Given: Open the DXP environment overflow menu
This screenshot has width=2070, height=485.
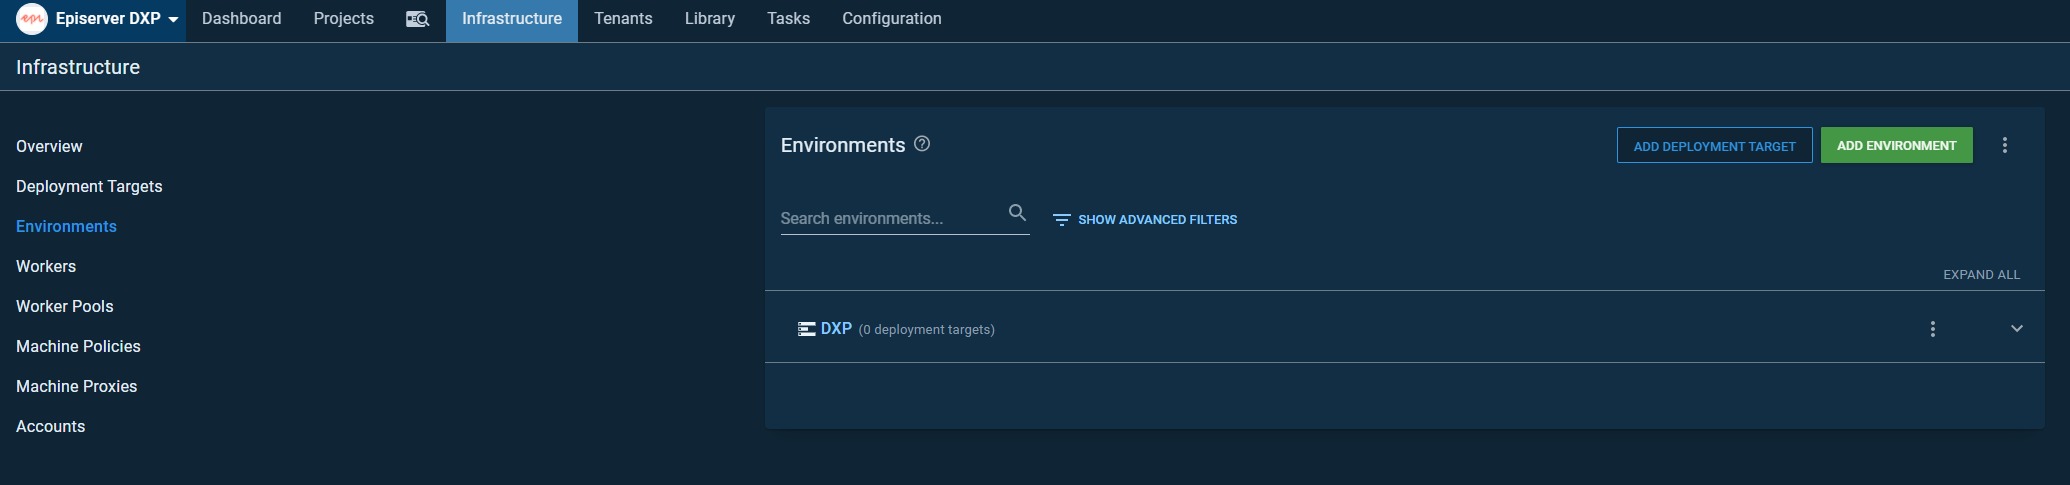Looking at the screenshot, I should [x=1932, y=329].
